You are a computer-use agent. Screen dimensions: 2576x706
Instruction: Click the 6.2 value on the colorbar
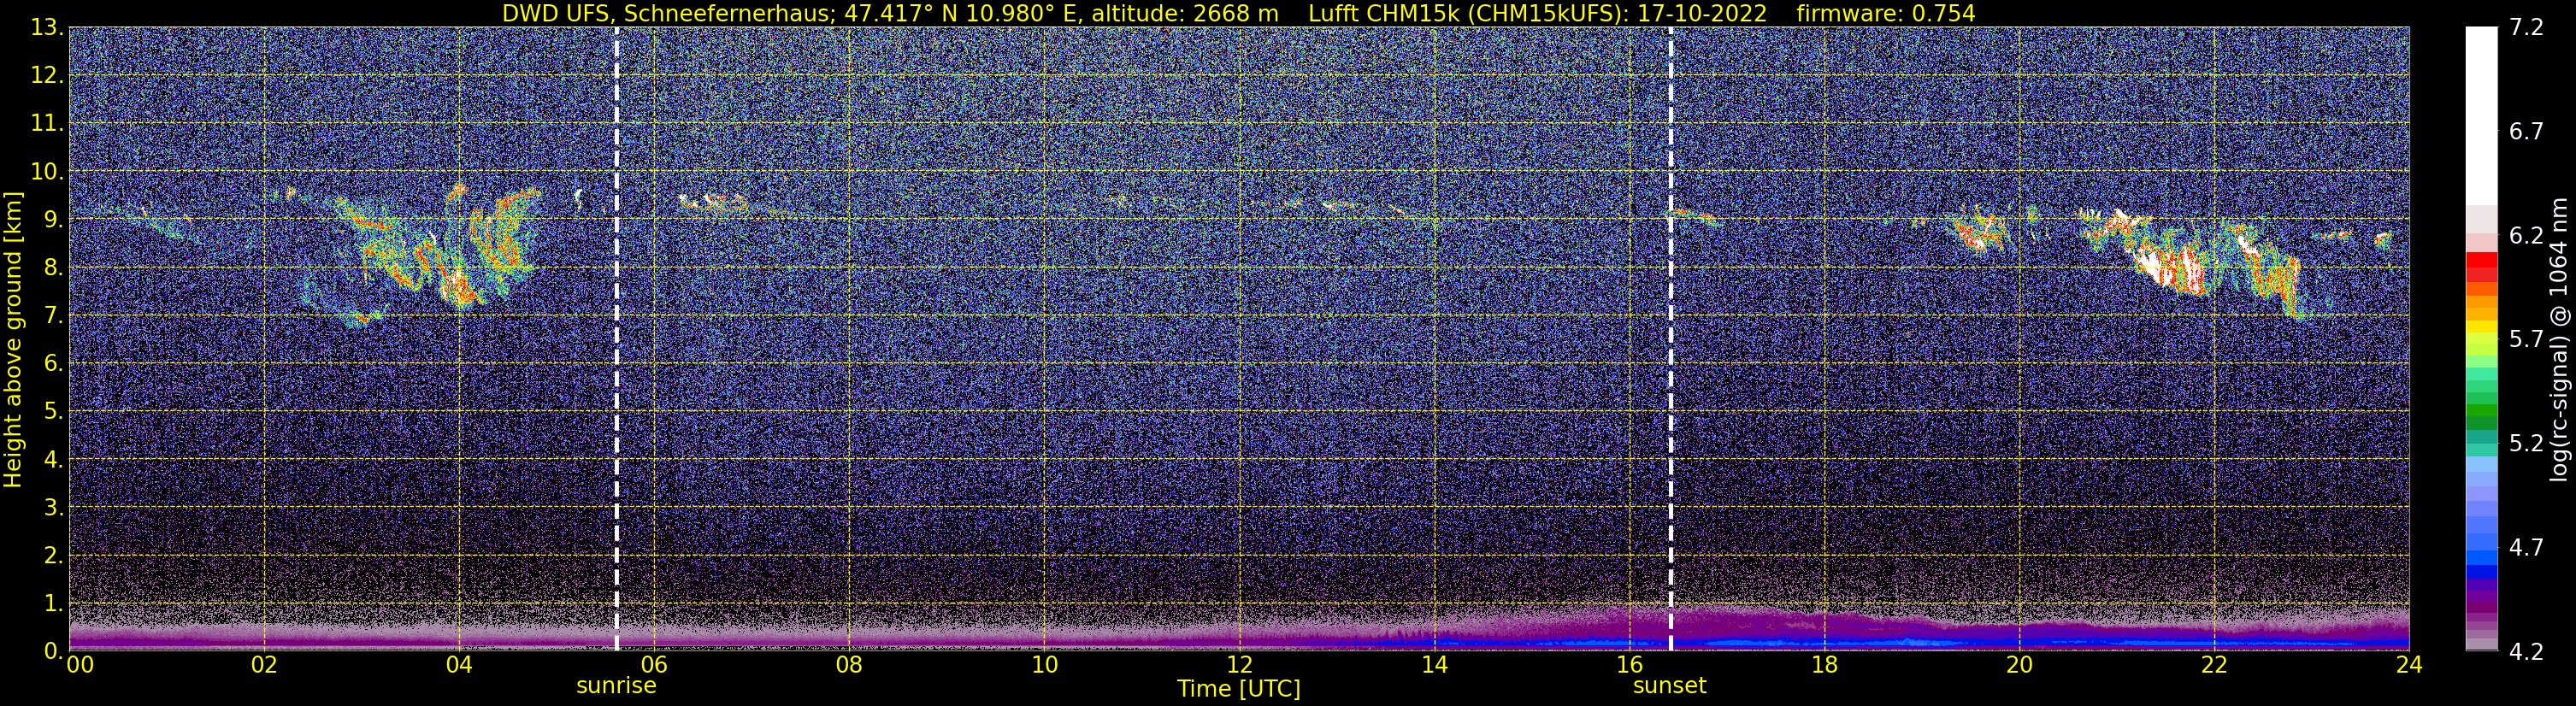point(2526,236)
